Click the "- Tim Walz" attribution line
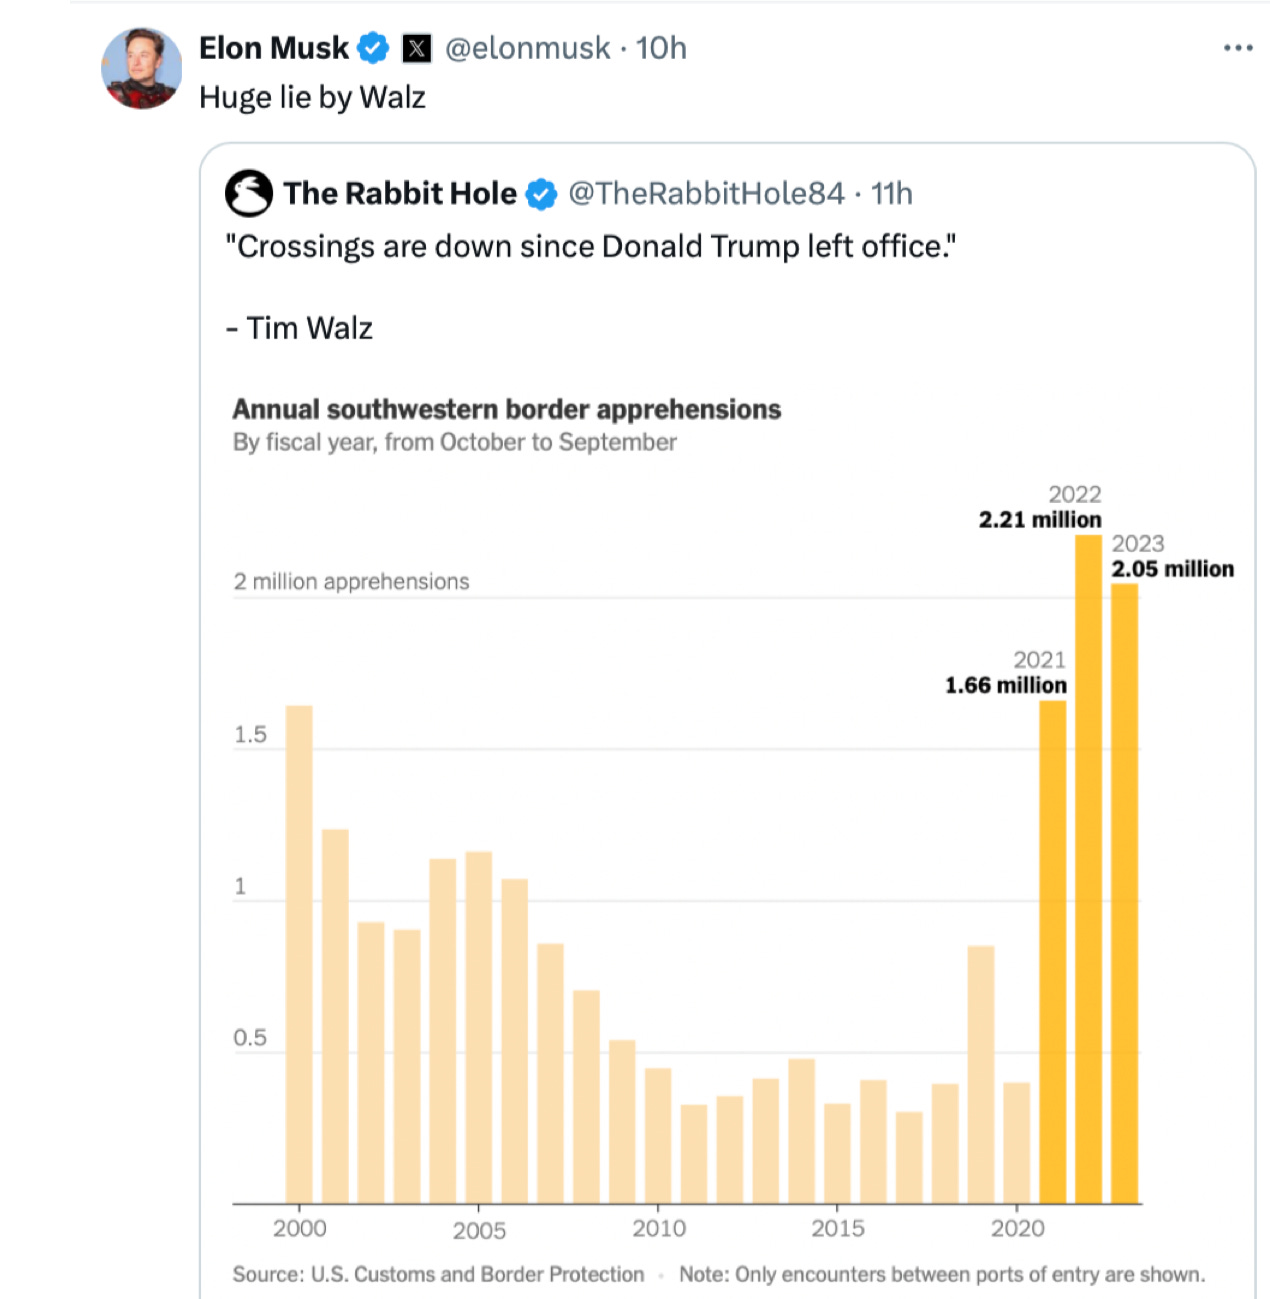 [299, 328]
